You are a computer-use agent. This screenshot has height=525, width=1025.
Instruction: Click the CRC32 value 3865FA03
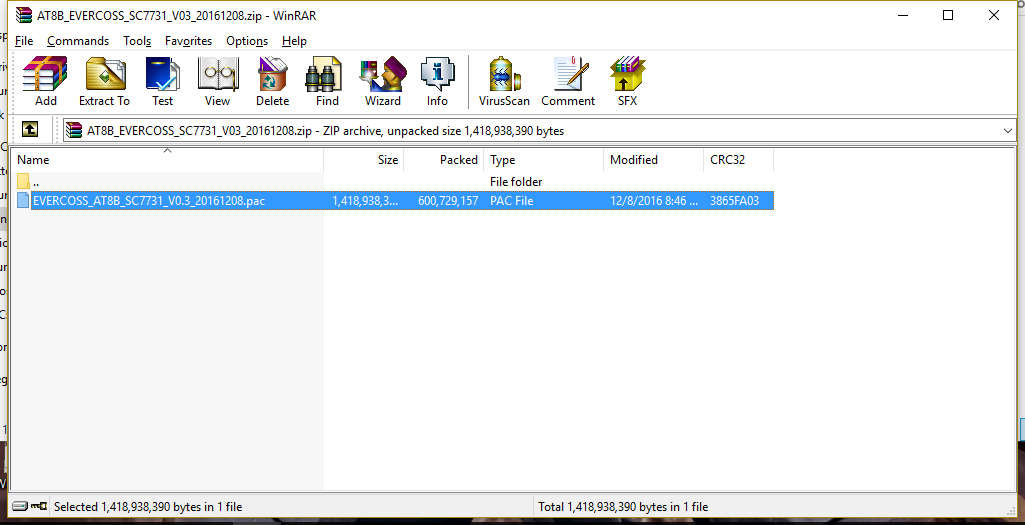pos(734,201)
